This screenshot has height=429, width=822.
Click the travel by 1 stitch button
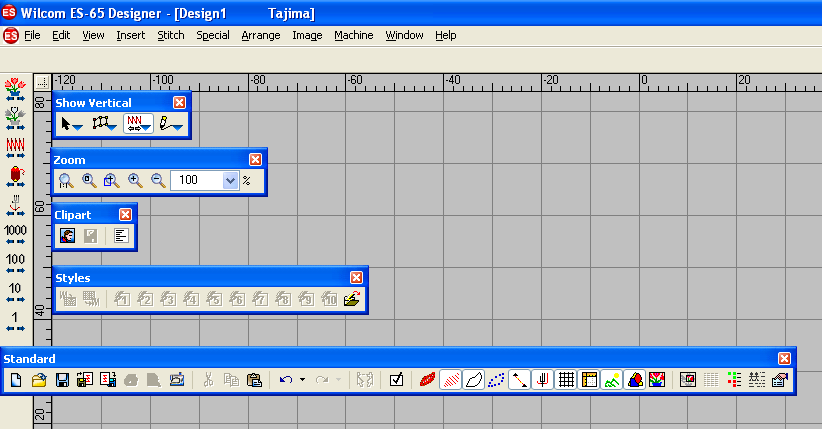(15, 321)
